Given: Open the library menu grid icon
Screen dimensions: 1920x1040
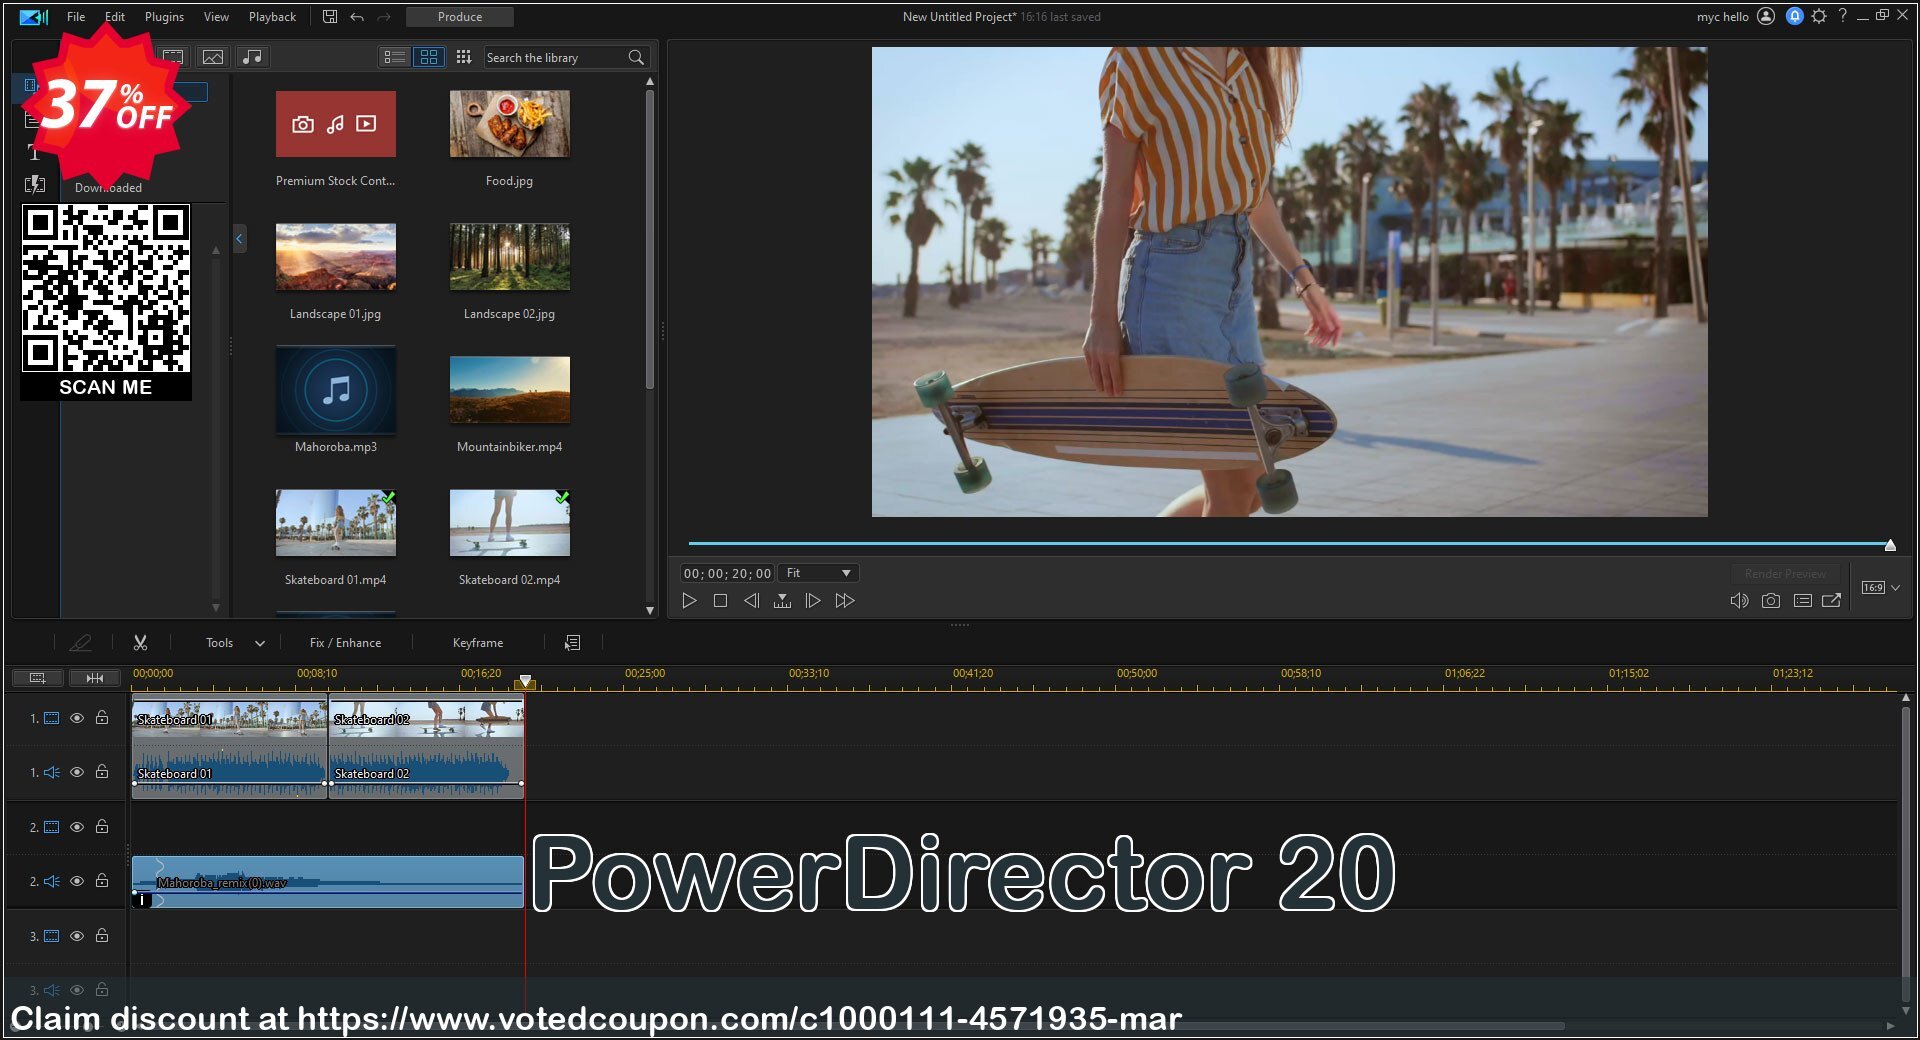Looking at the screenshot, I should [463, 57].
